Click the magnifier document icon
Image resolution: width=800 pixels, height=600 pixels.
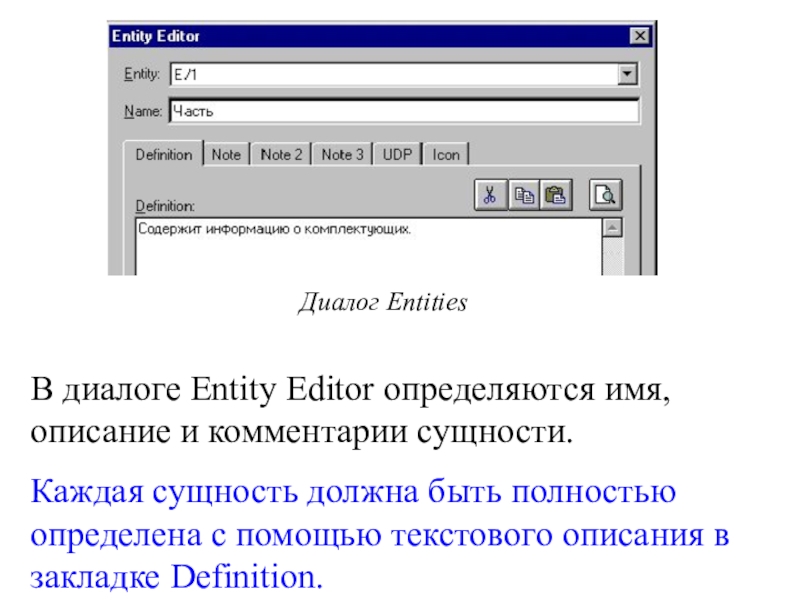[604, 195]
